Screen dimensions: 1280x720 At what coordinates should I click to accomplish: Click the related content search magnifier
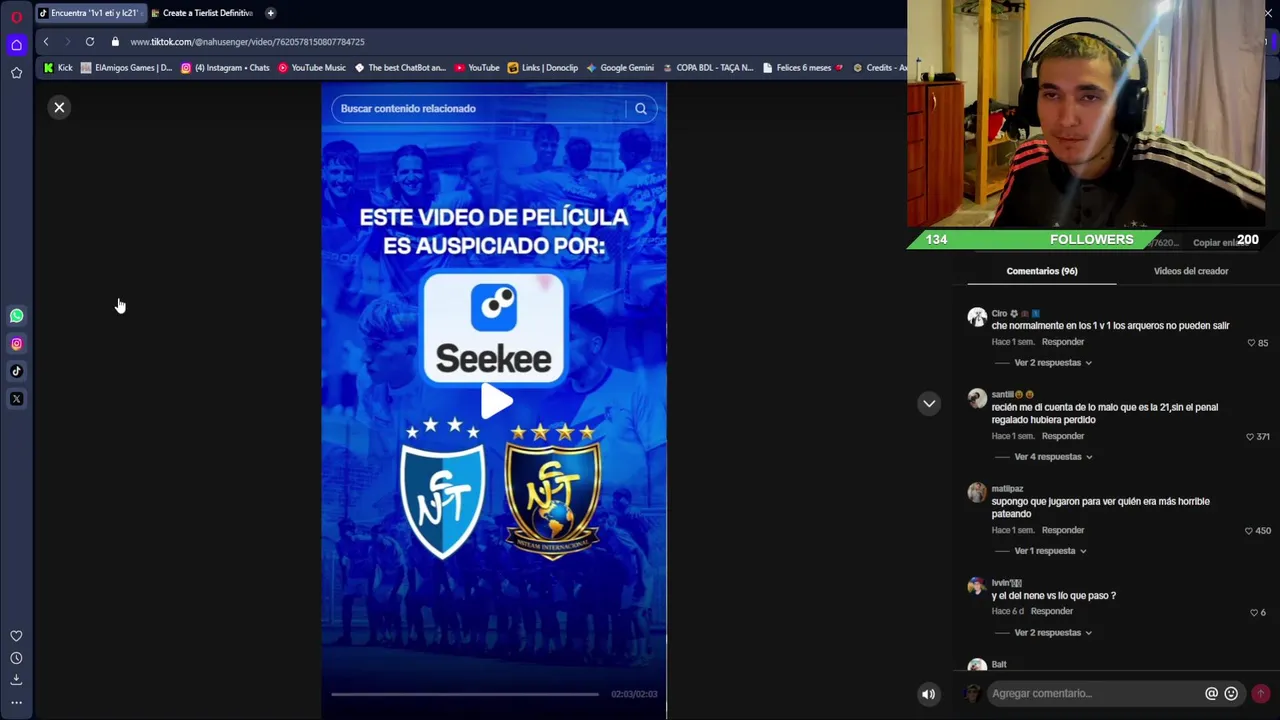point(641,109)
